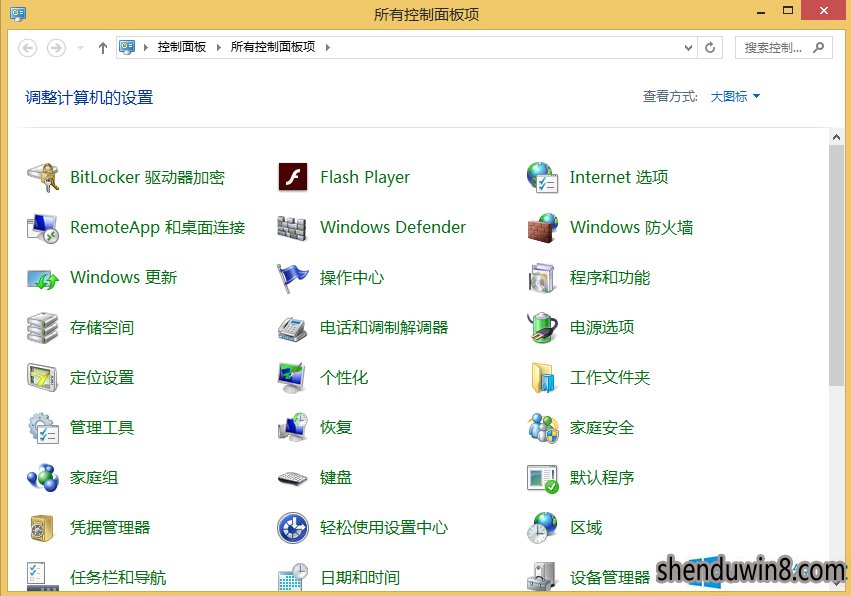Open the 设备管理器 icon
Image resolution: width=851 pixels, height=596 pixels.
(x=542, y=576)
